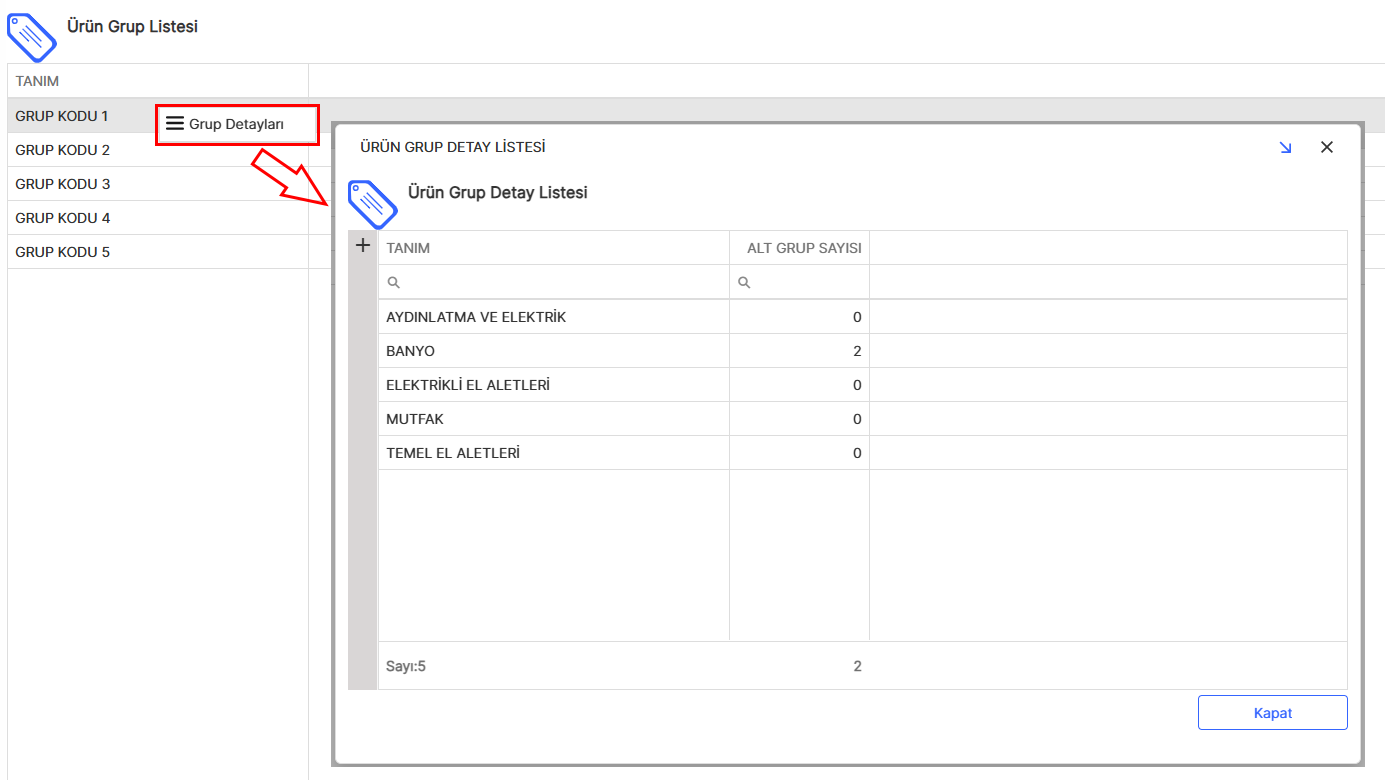This screenshot has height=780, width=1385.
Task: Click the tag icon beside Ürün Grup Listesi
Action: tap(32, 38)
